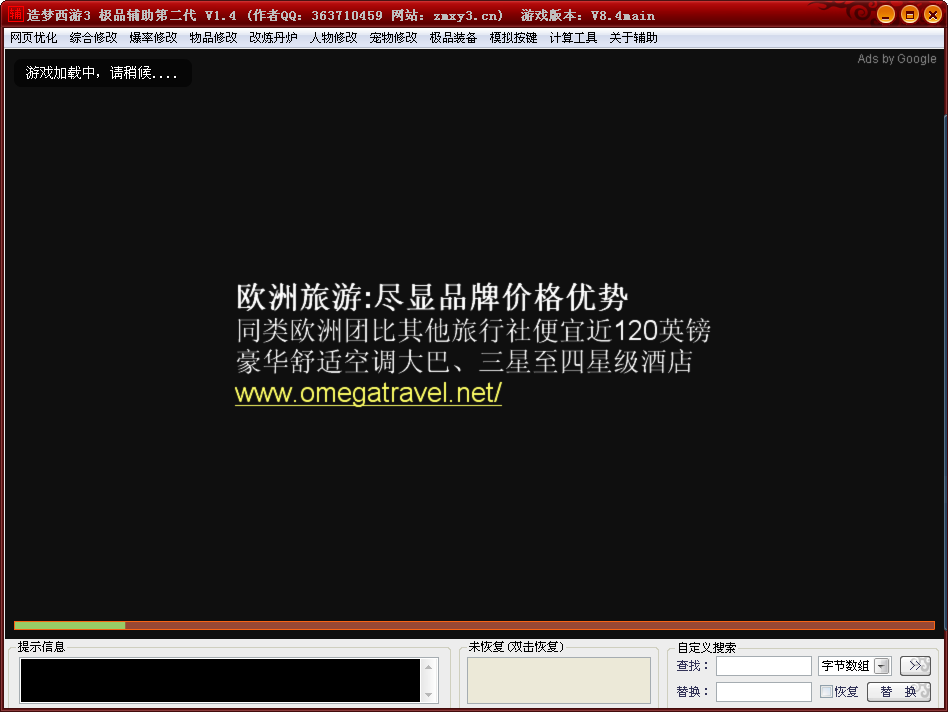
Task: Click the game loading progress bar
Action: [x=475, y=626]
